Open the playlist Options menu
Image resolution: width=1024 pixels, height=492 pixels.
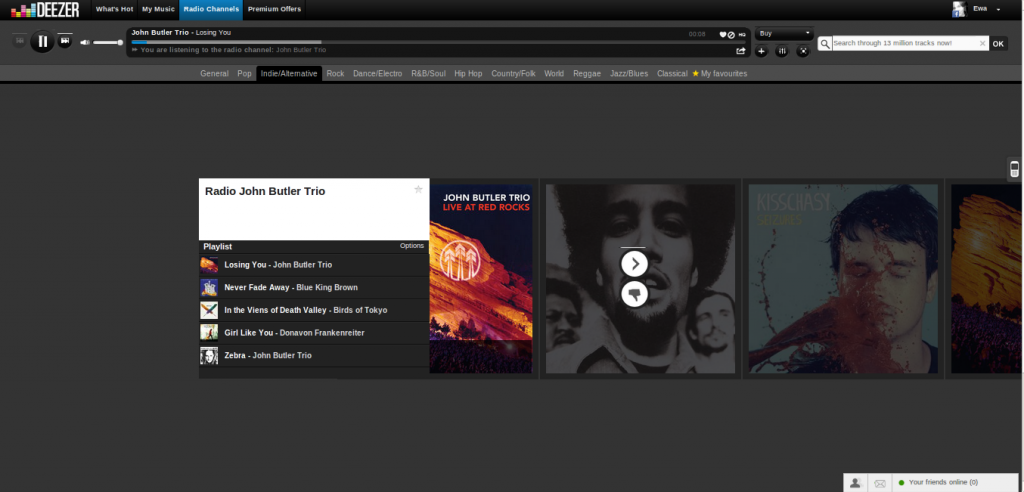point(412,246)
